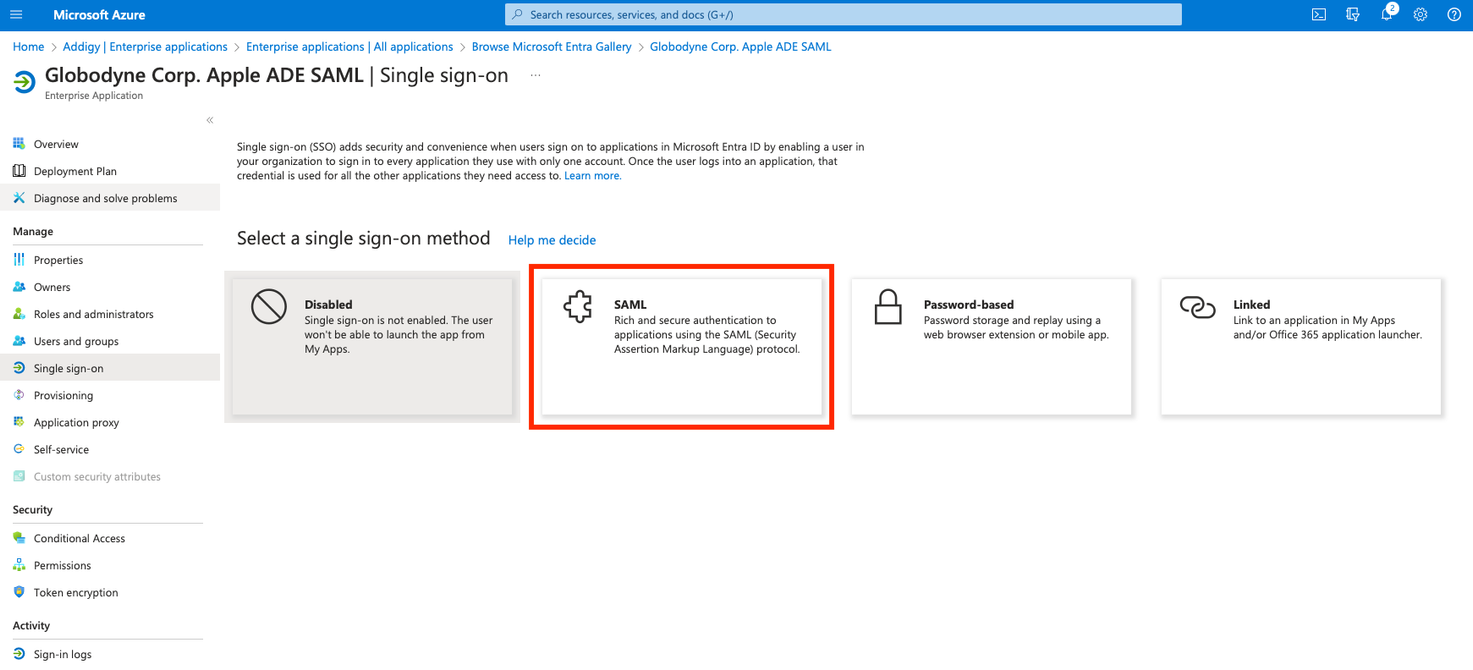Open Permissions menu item
The image size is (1473, 670).
point(62,565)
